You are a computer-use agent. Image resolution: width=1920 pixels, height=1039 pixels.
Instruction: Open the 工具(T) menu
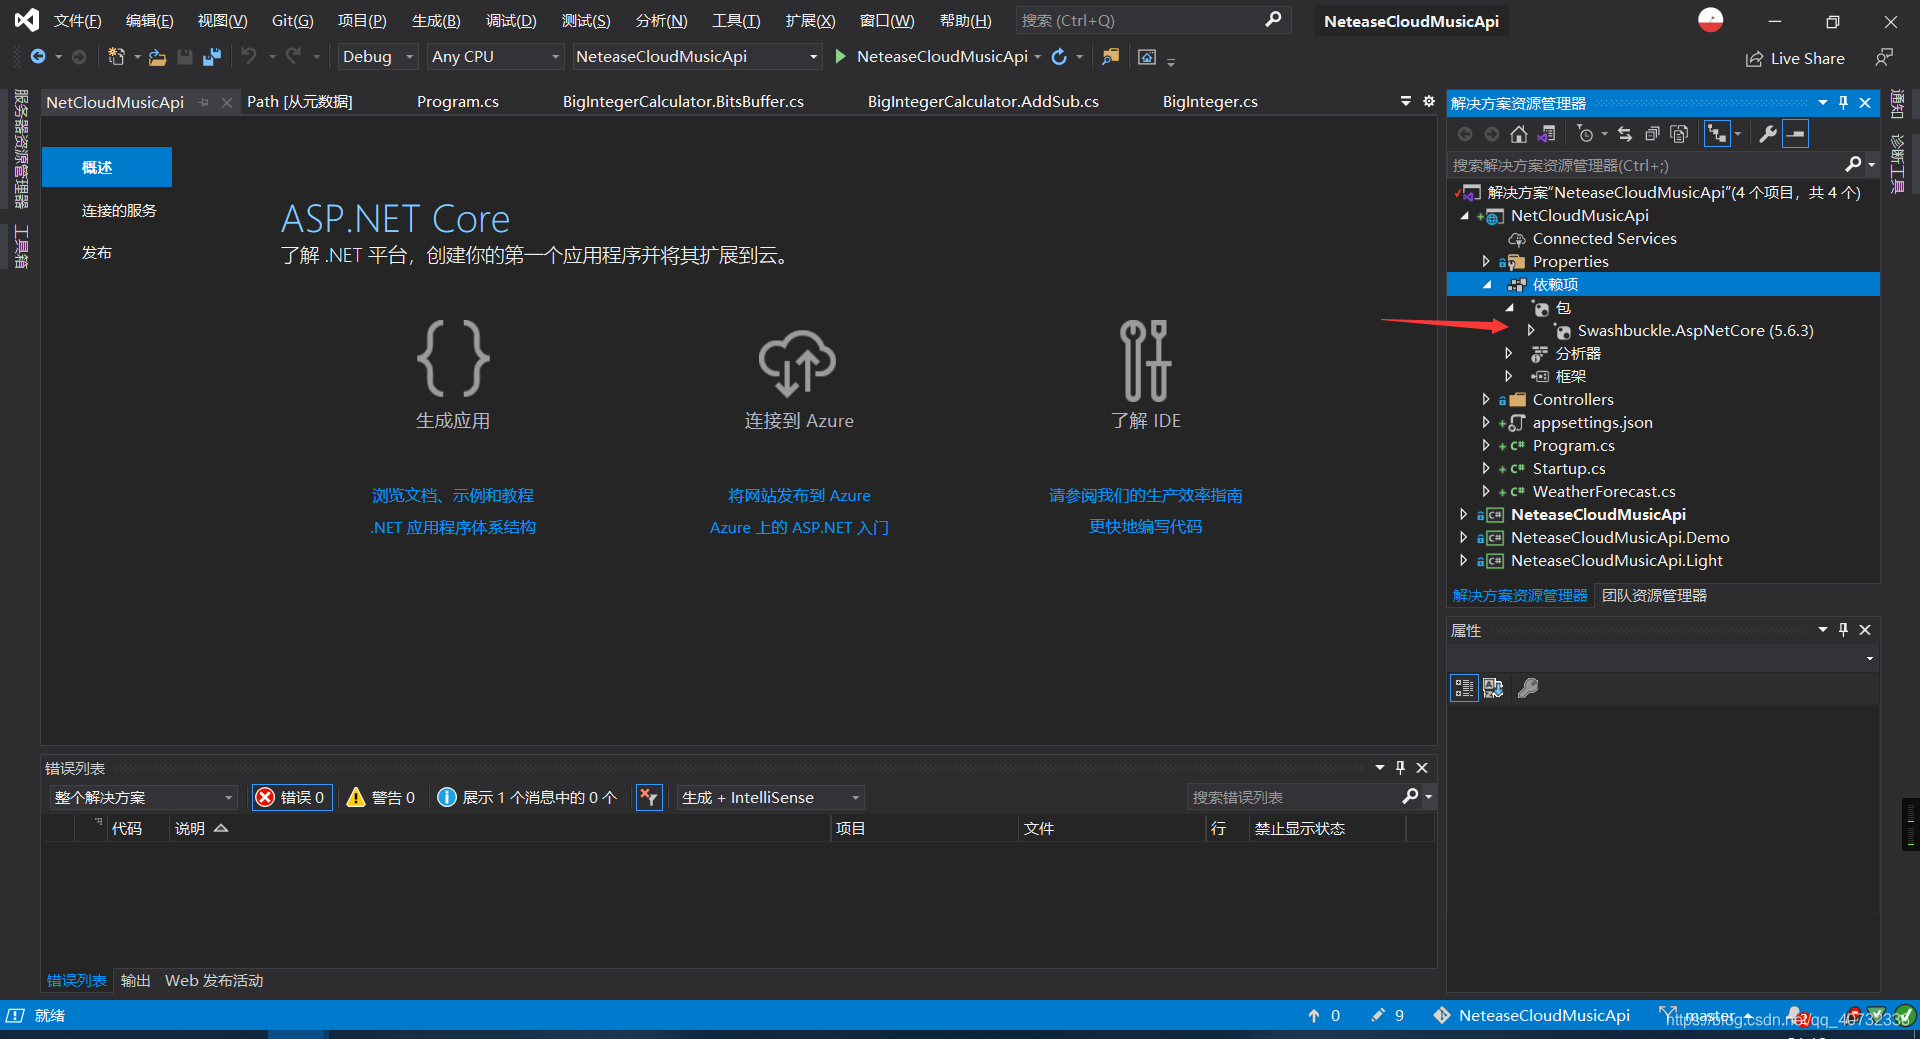coord(736,21)
